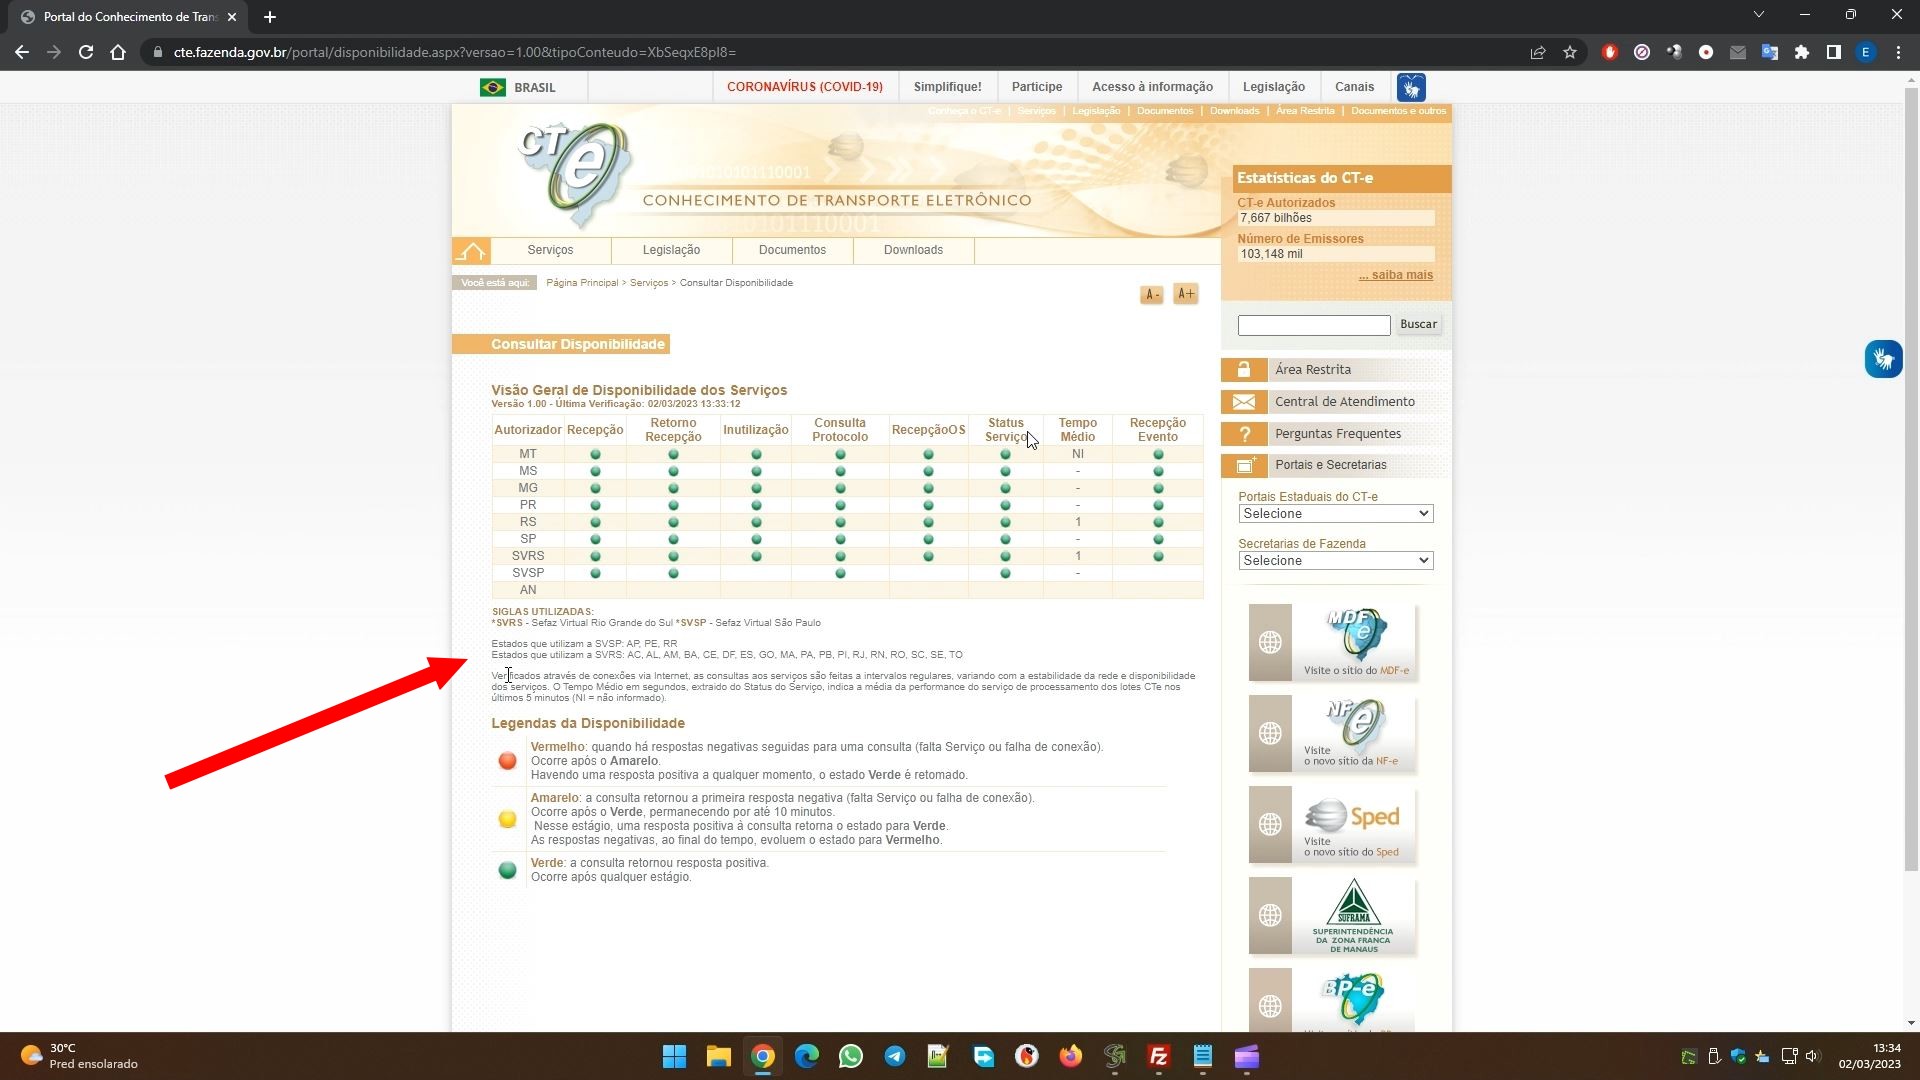This screenshot has height=1080, width=1920.
Task: Open FileZilla from taskbar
Action: click(x=1159, y=1057)
